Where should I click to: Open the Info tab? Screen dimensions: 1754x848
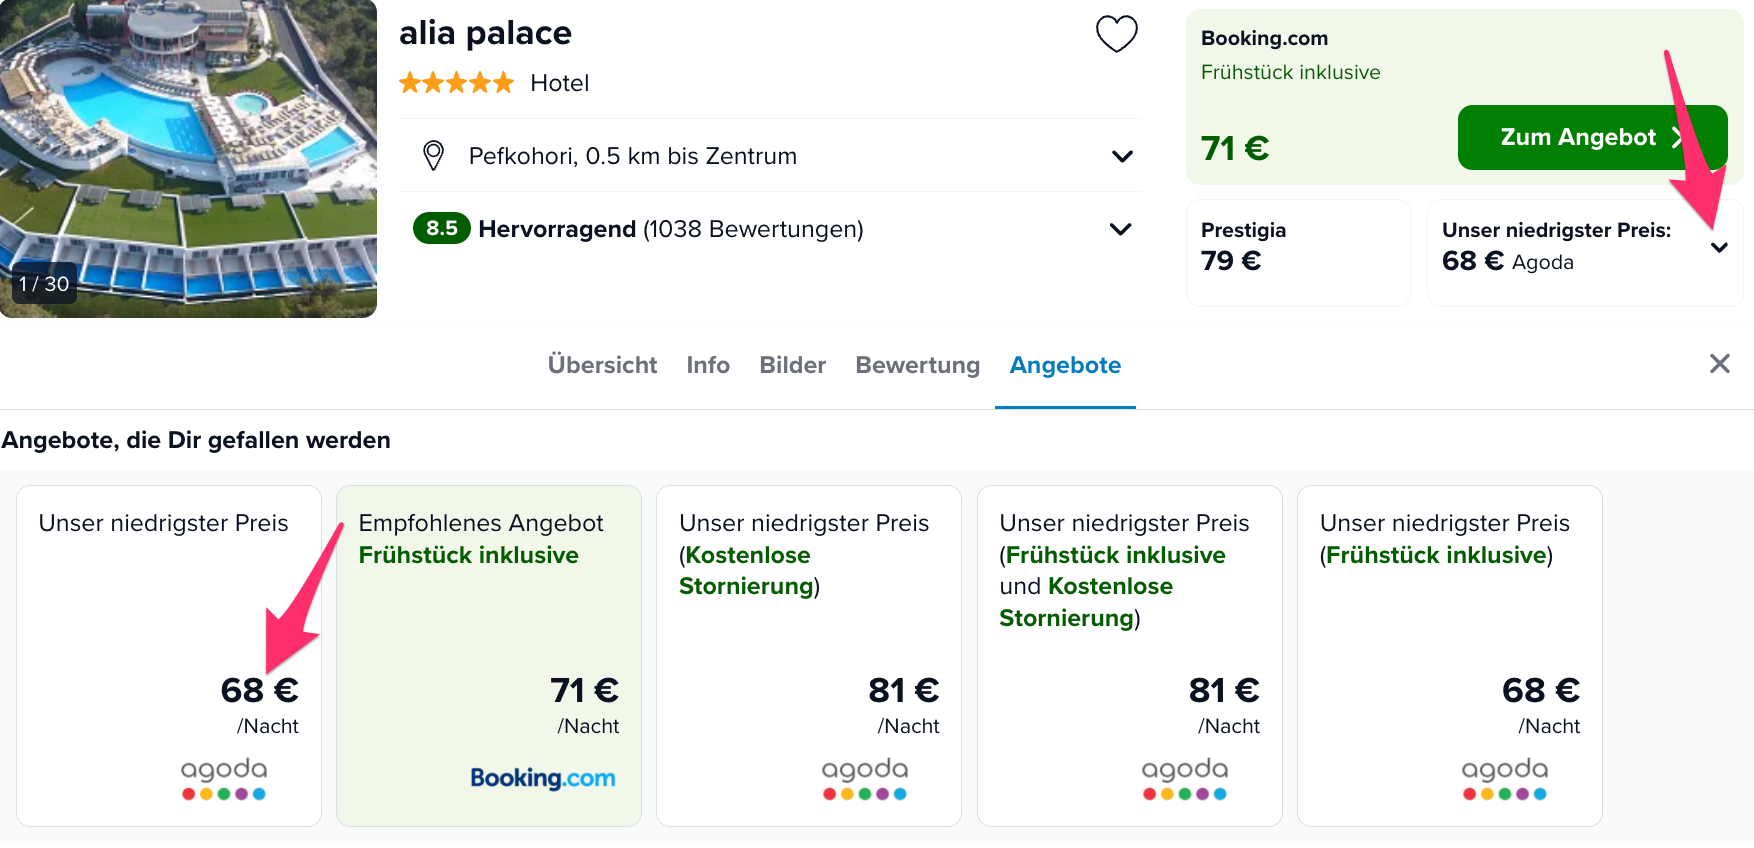[x=708, y=365]
